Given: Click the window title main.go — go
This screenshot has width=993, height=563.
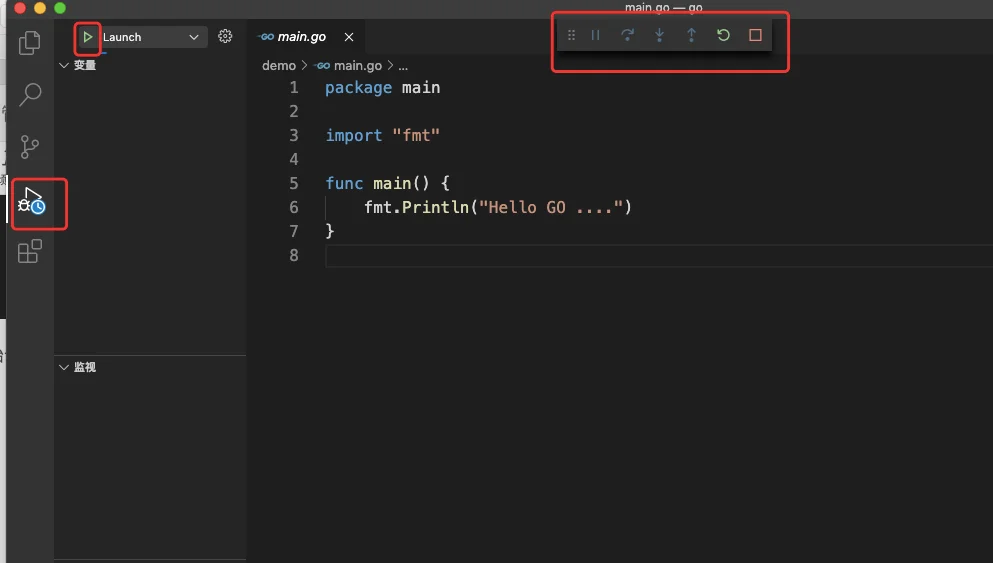Looking at the screenshot, I should [x=663, y=8].
